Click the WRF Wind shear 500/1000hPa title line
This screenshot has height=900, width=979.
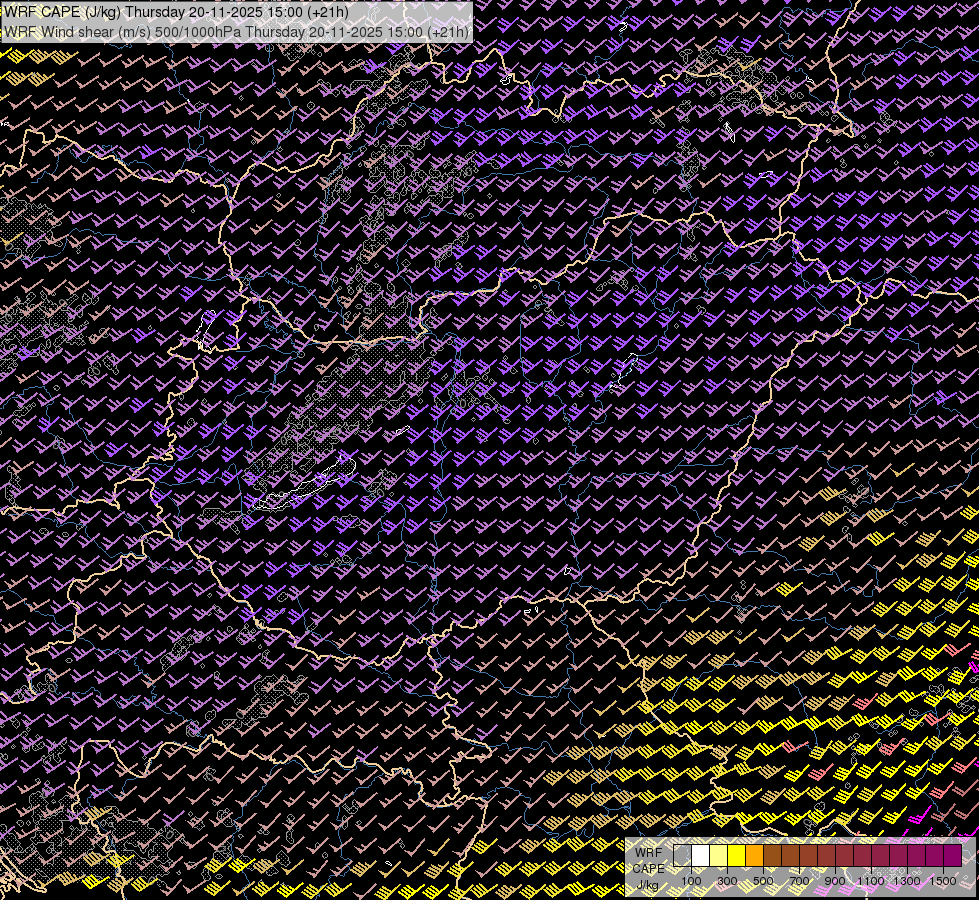(236, 31)
